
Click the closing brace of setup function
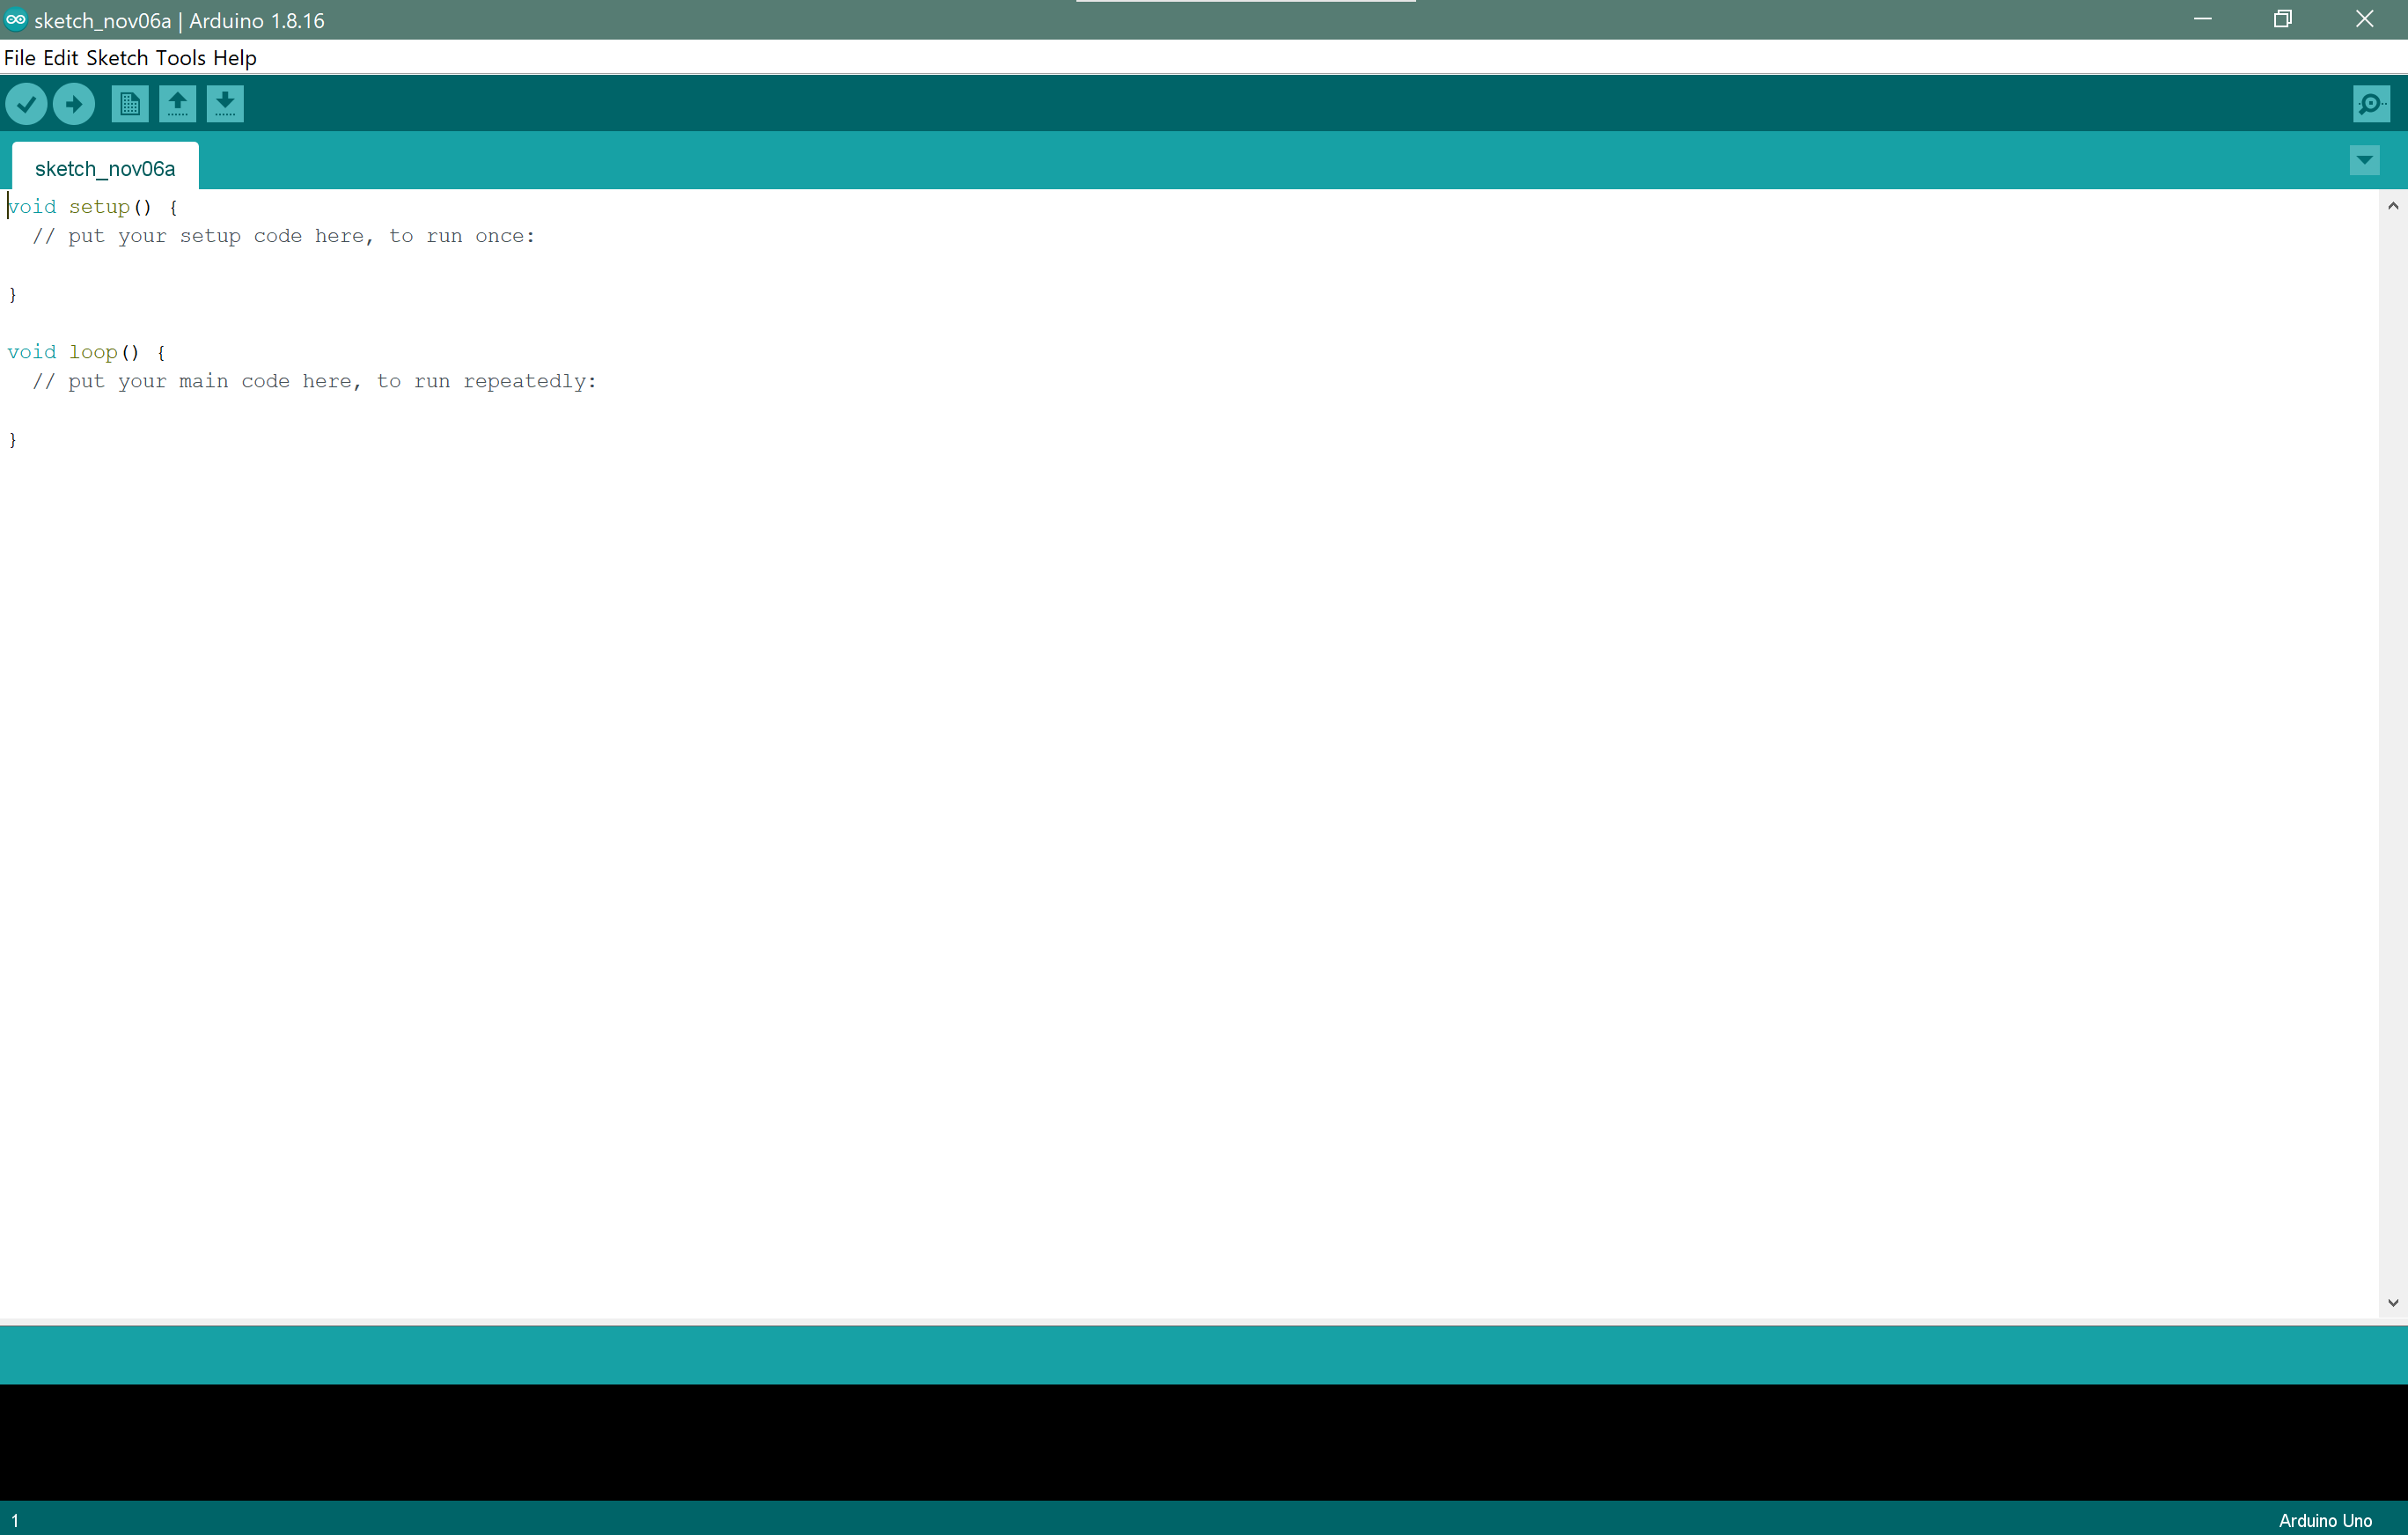[x=12, y=294]
